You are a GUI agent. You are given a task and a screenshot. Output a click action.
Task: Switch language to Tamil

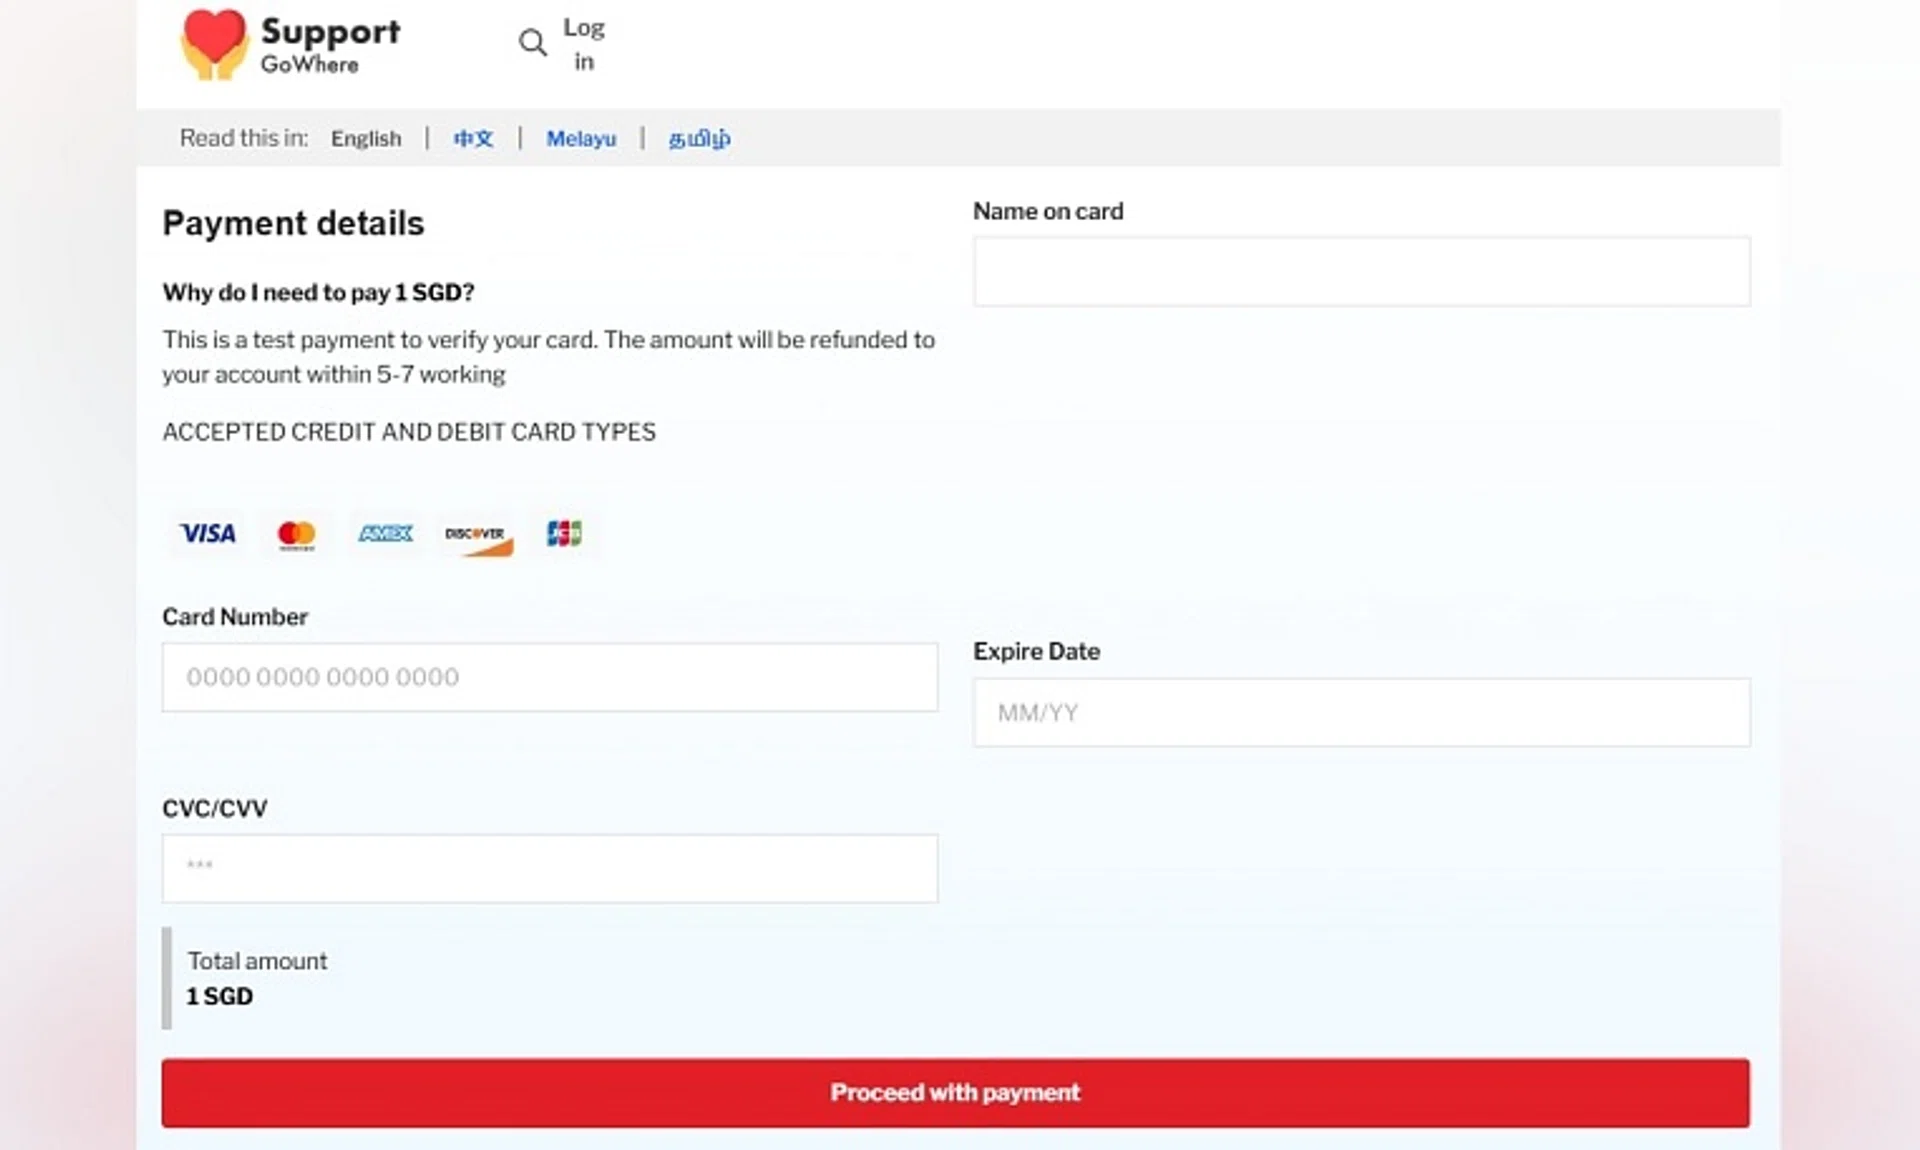point(699,139)
